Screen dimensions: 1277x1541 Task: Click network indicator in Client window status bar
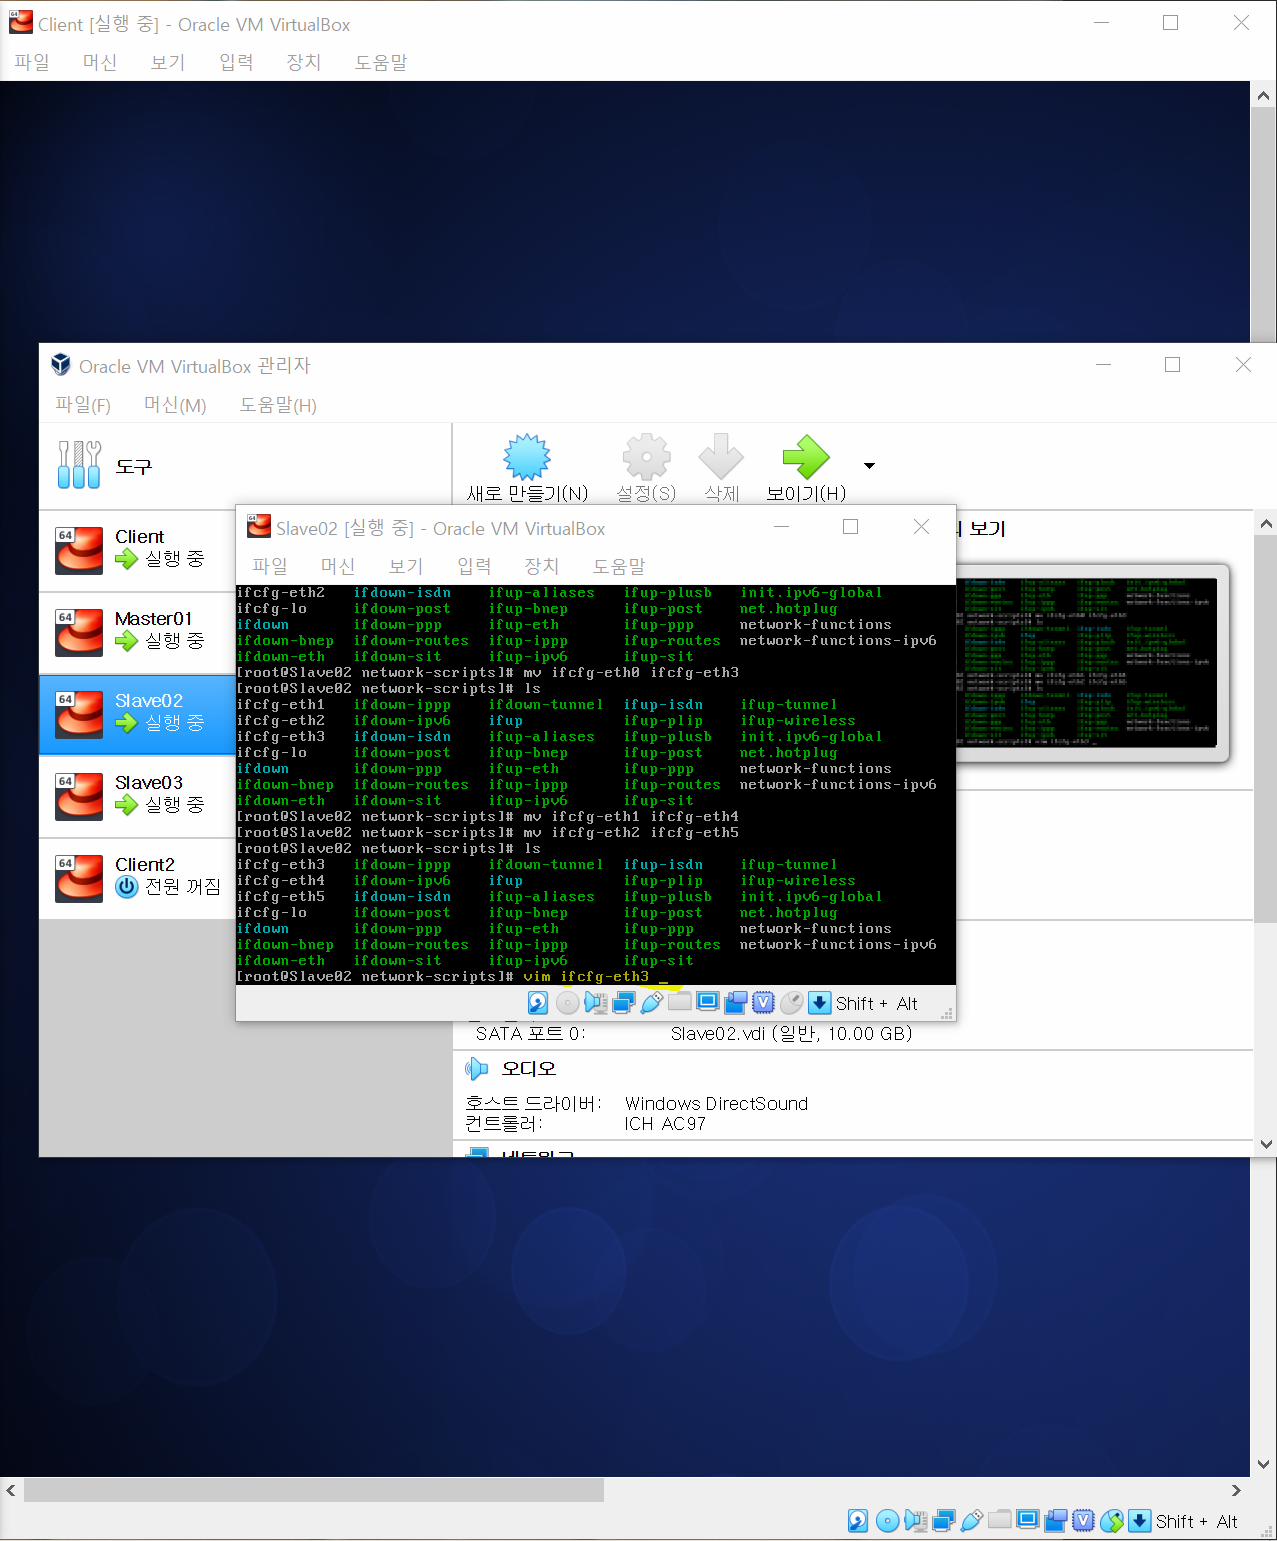[x=944, y=1521]
